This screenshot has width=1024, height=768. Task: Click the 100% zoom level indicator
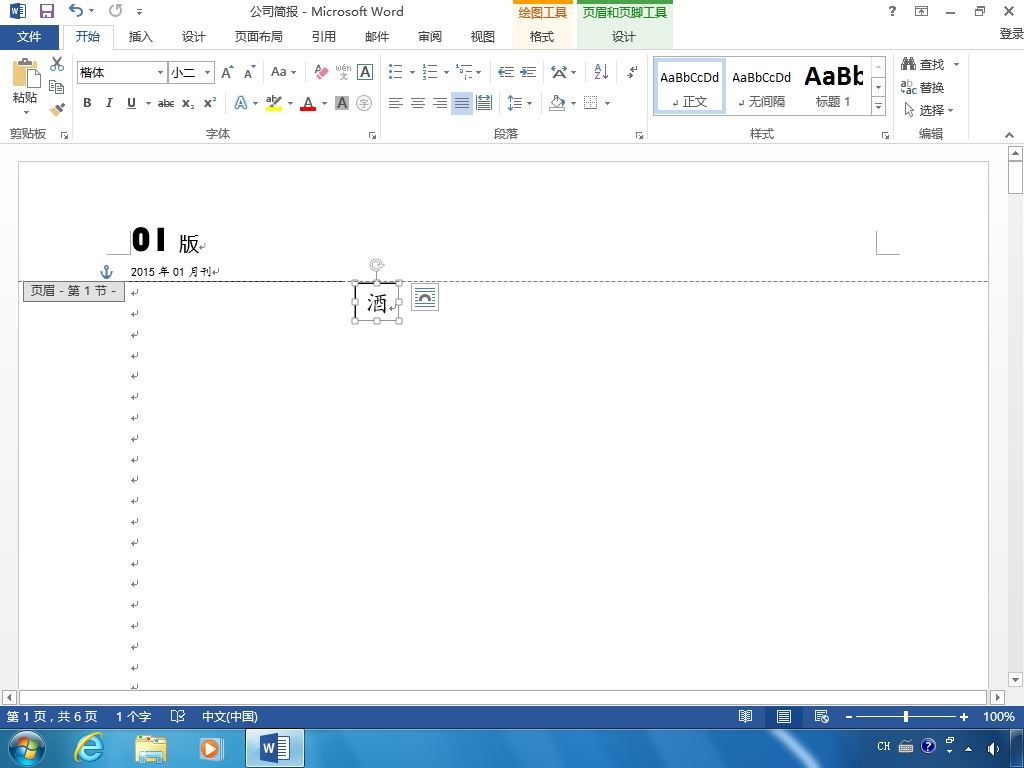tap(999, 716)
